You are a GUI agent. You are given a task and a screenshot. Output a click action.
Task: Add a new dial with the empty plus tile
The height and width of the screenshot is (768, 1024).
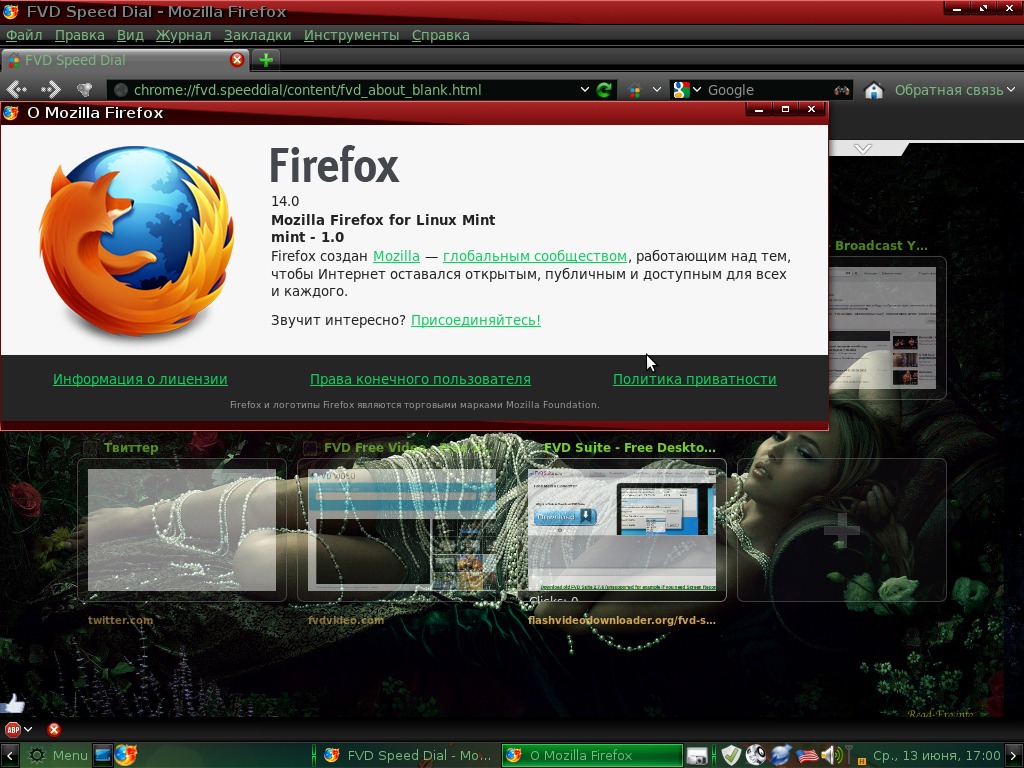(842, 530)
